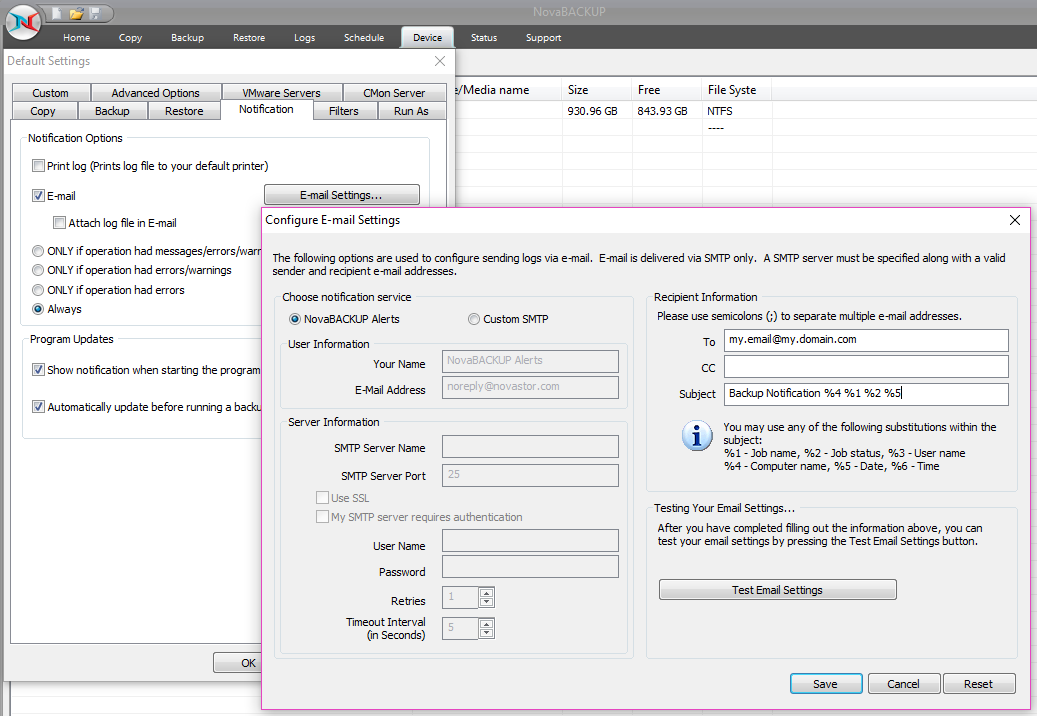Open the Copy ribbon tab
The image size is (1037, 716).
coord(130,38)
